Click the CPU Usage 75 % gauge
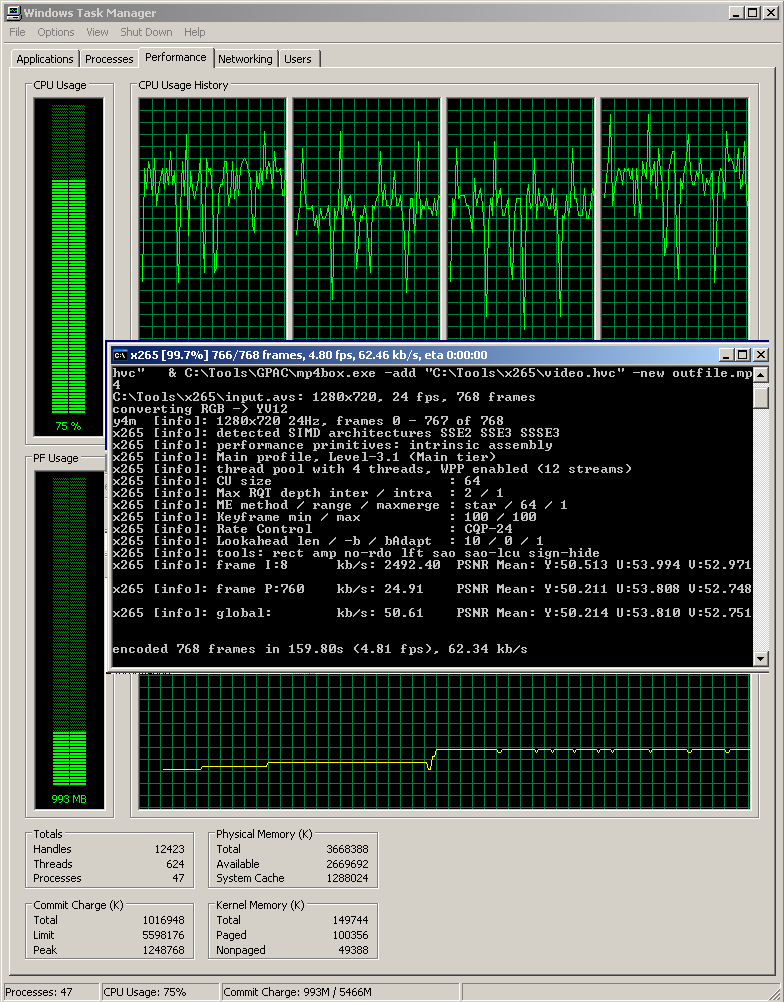This screenshot has width=784, height=1002. click(x=68, y=266)
